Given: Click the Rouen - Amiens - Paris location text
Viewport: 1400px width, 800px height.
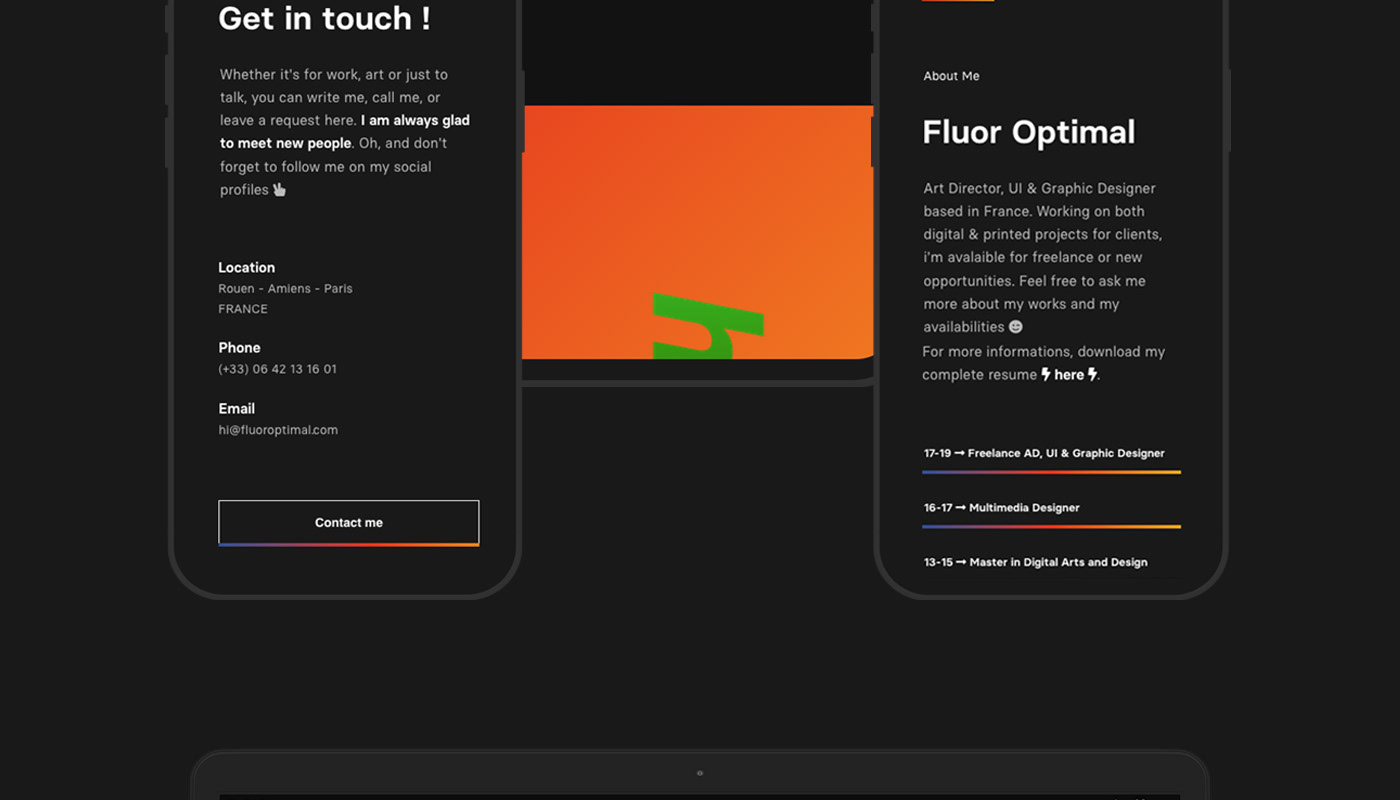Looking at the screenshot, I should pos(285,288).
